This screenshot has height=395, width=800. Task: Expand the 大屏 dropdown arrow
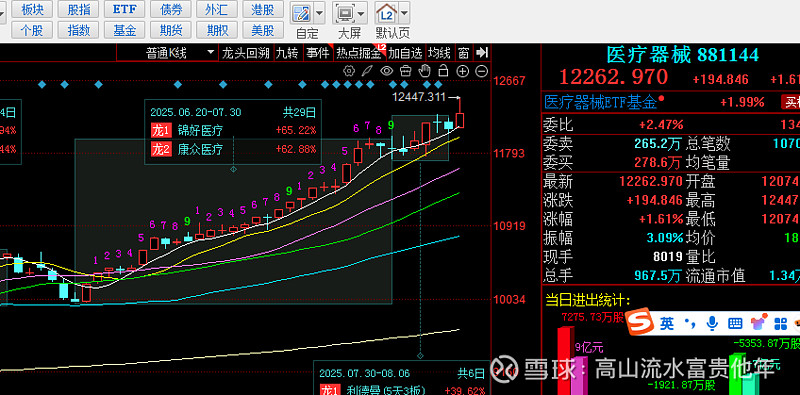pyautogui.click(x=362, y=14)
